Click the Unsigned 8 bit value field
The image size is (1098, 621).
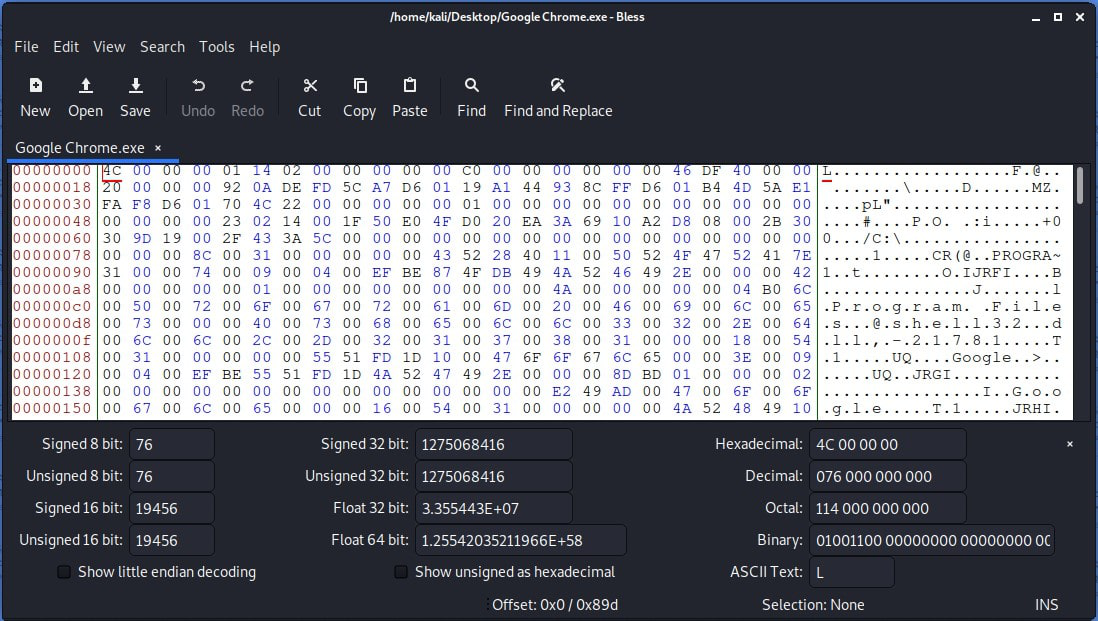[172, 476]
